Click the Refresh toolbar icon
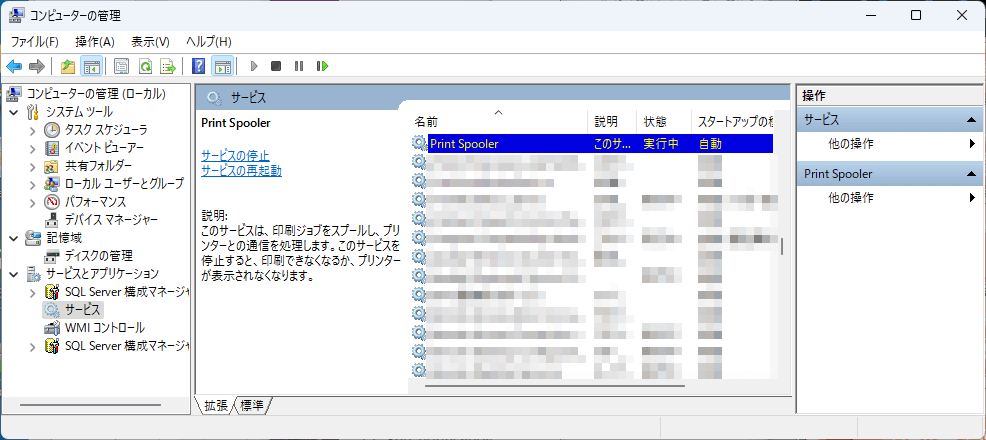 145,66
